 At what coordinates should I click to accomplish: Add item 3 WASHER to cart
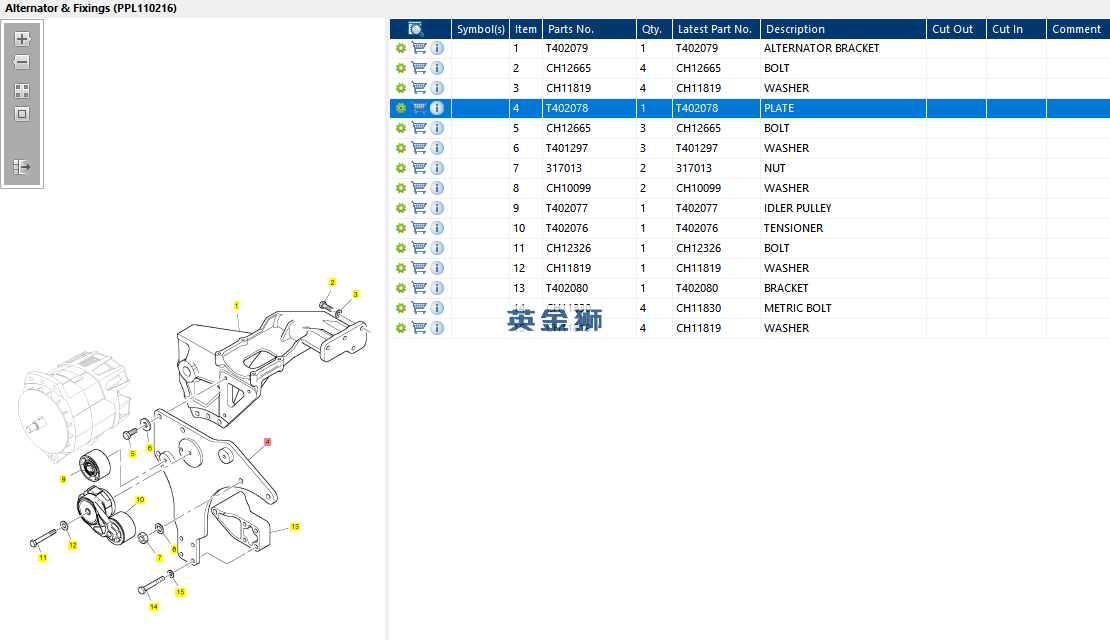point(419,88)
